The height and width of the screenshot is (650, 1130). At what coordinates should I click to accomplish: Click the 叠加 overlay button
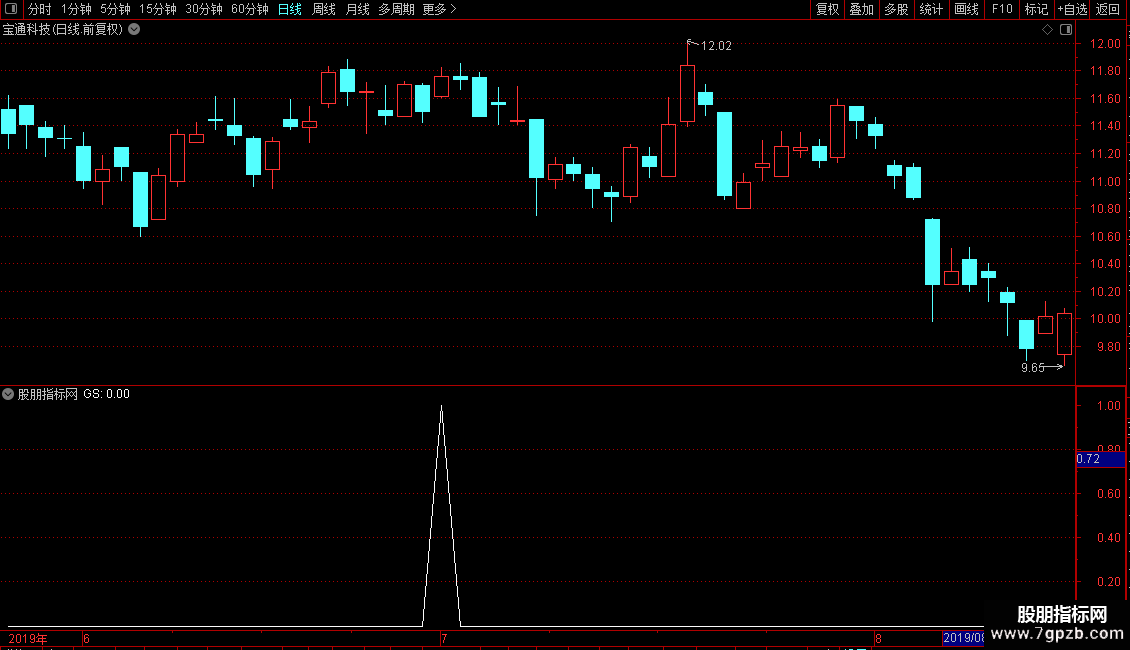click(x=861, y=9)
